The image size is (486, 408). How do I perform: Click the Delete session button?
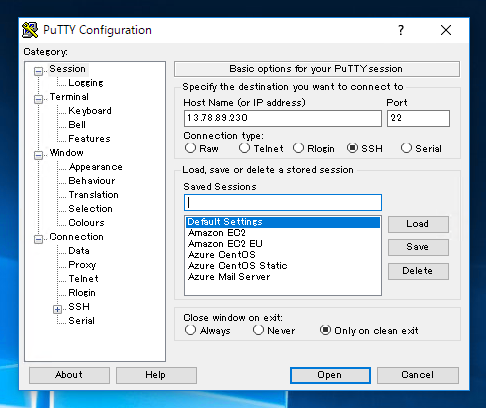[418, 271]
